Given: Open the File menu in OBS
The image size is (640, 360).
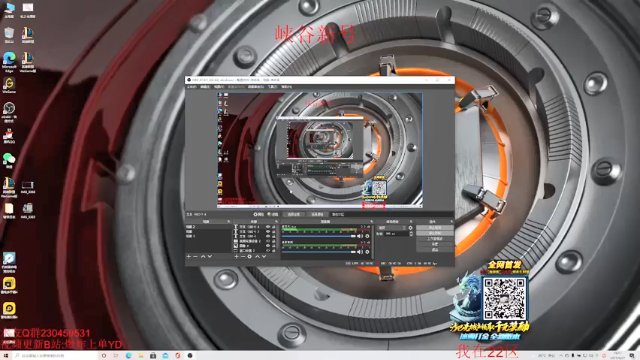Looking at the screenshot, I should [x=191, y=87].
